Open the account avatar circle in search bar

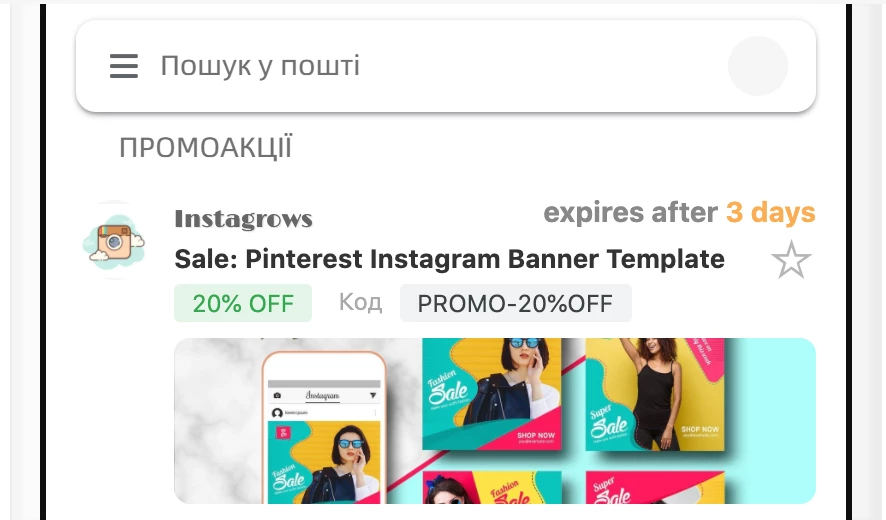tap(758, 66)
